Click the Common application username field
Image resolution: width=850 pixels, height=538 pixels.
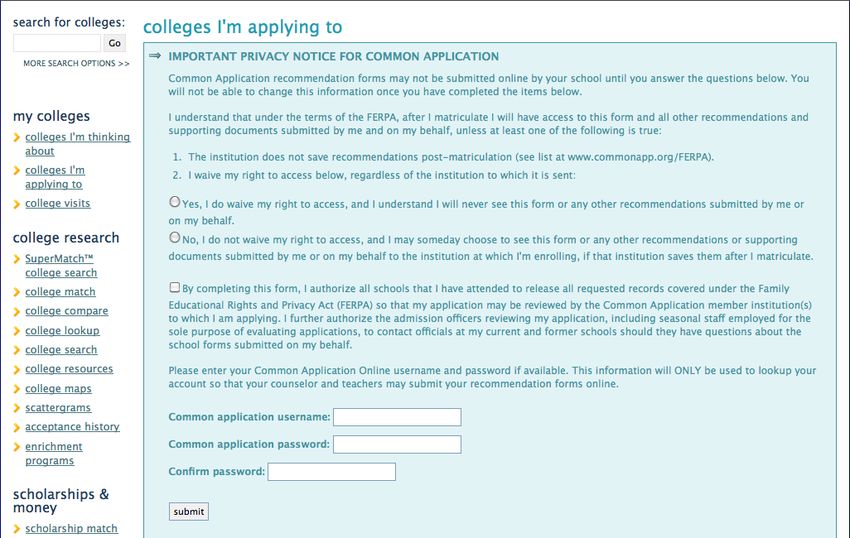point(397,417)
